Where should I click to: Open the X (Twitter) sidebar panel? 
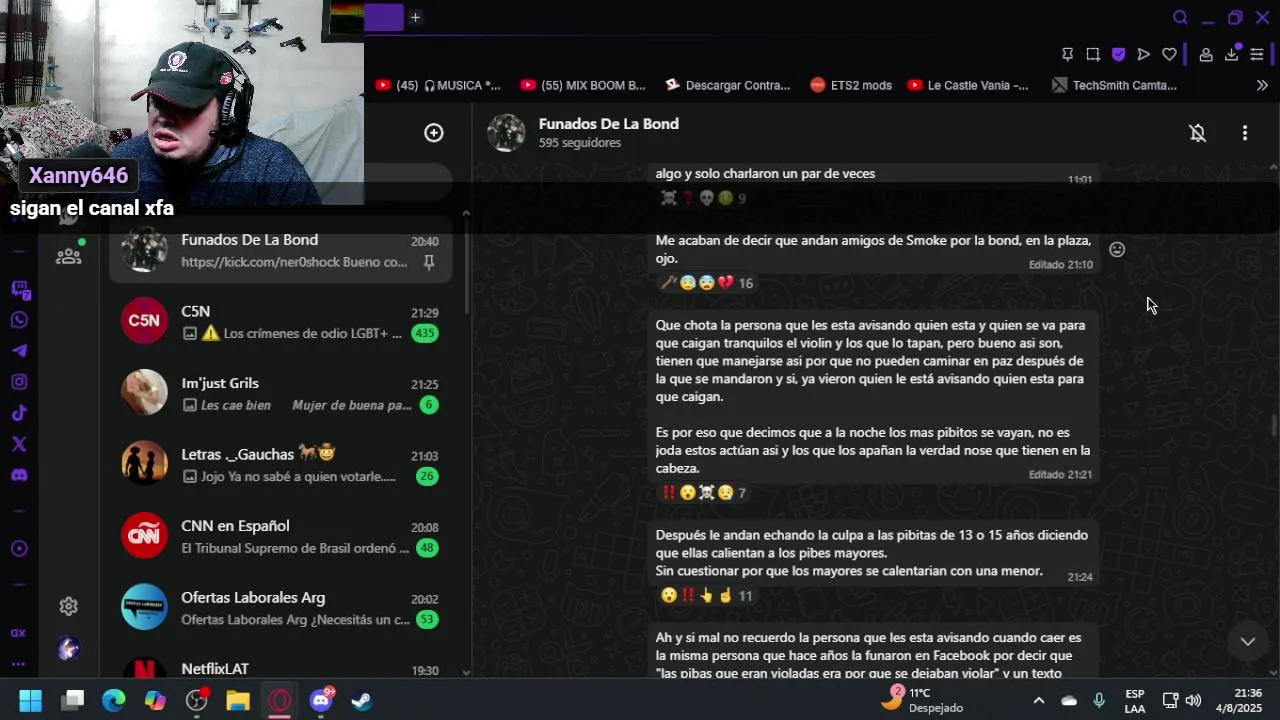pos(20,444)
